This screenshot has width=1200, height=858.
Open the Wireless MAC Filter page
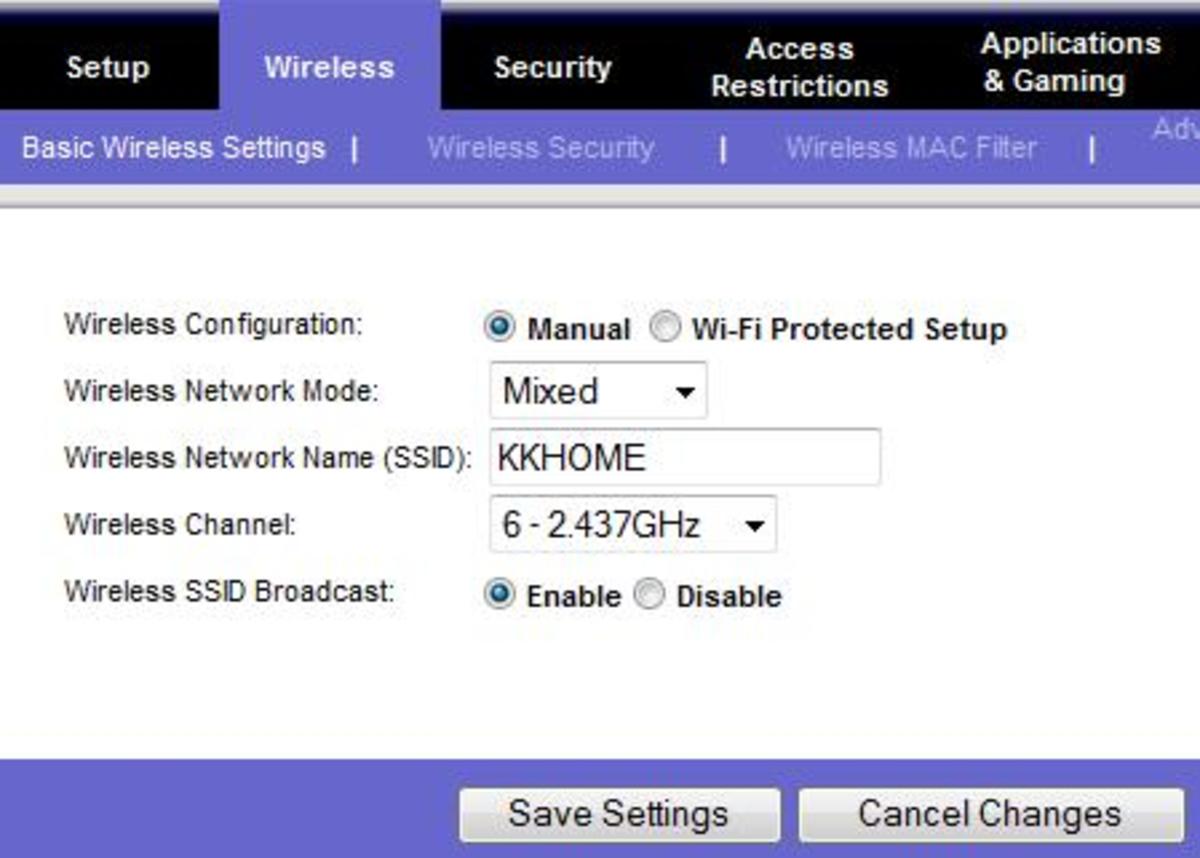tap(910, 148)
